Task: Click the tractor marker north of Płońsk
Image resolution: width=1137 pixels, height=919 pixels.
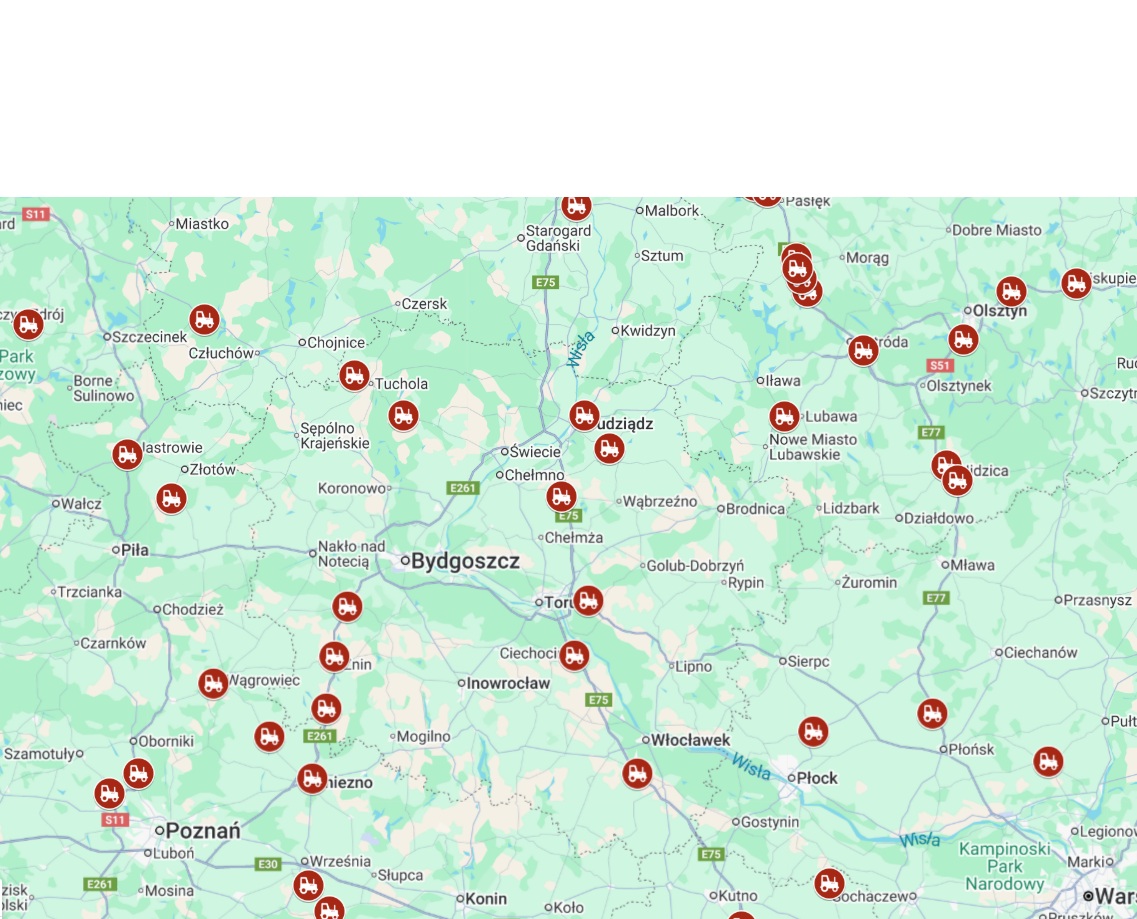Action: pyautogui.click(x=932, y=714)
